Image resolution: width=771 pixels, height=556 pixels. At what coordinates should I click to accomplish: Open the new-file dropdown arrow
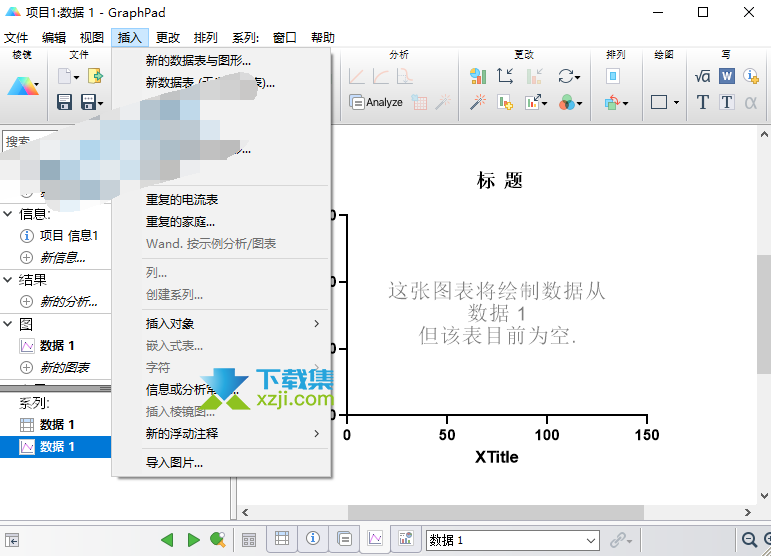click(76, 77)
